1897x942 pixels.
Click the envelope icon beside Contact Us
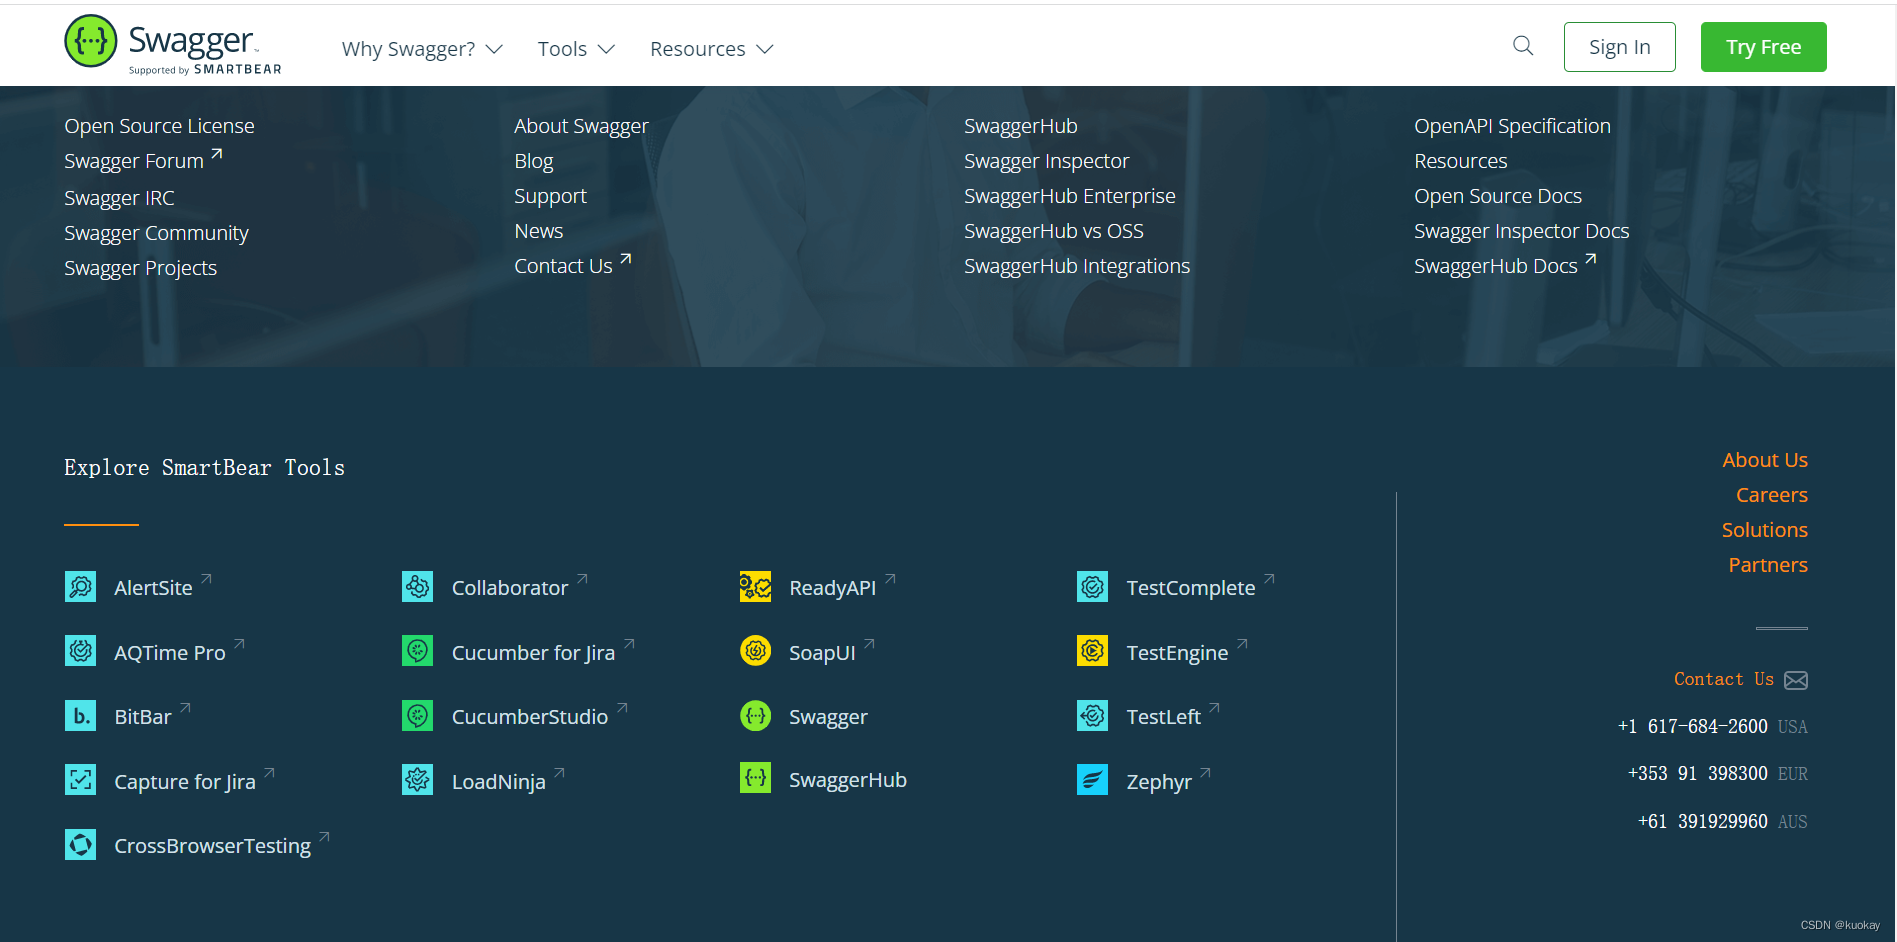click(x=1796, y=681)
